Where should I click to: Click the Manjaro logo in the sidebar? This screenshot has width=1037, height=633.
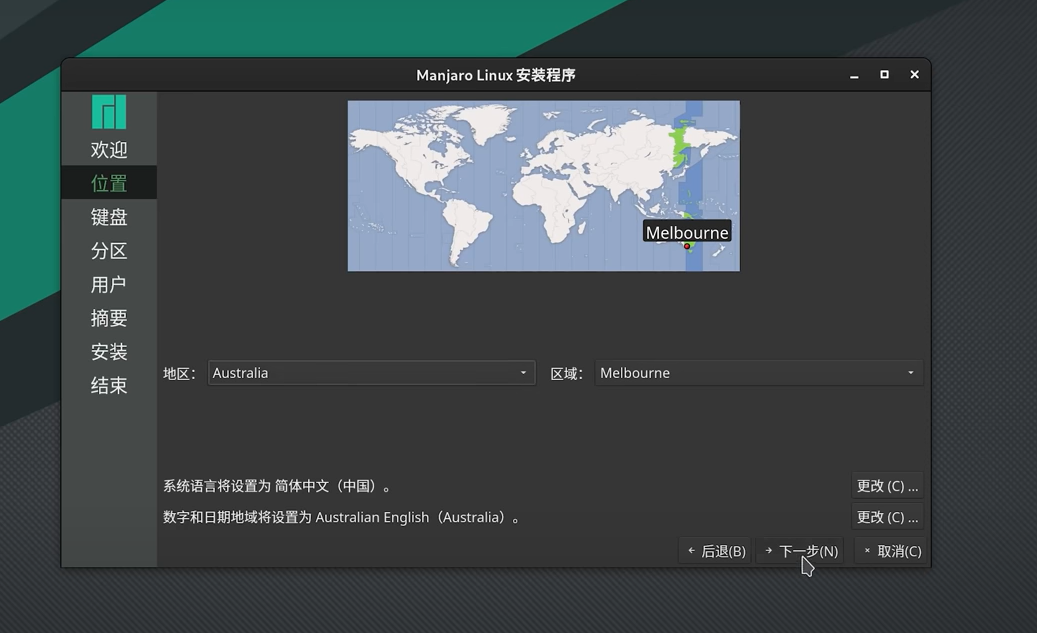point(108,112)
